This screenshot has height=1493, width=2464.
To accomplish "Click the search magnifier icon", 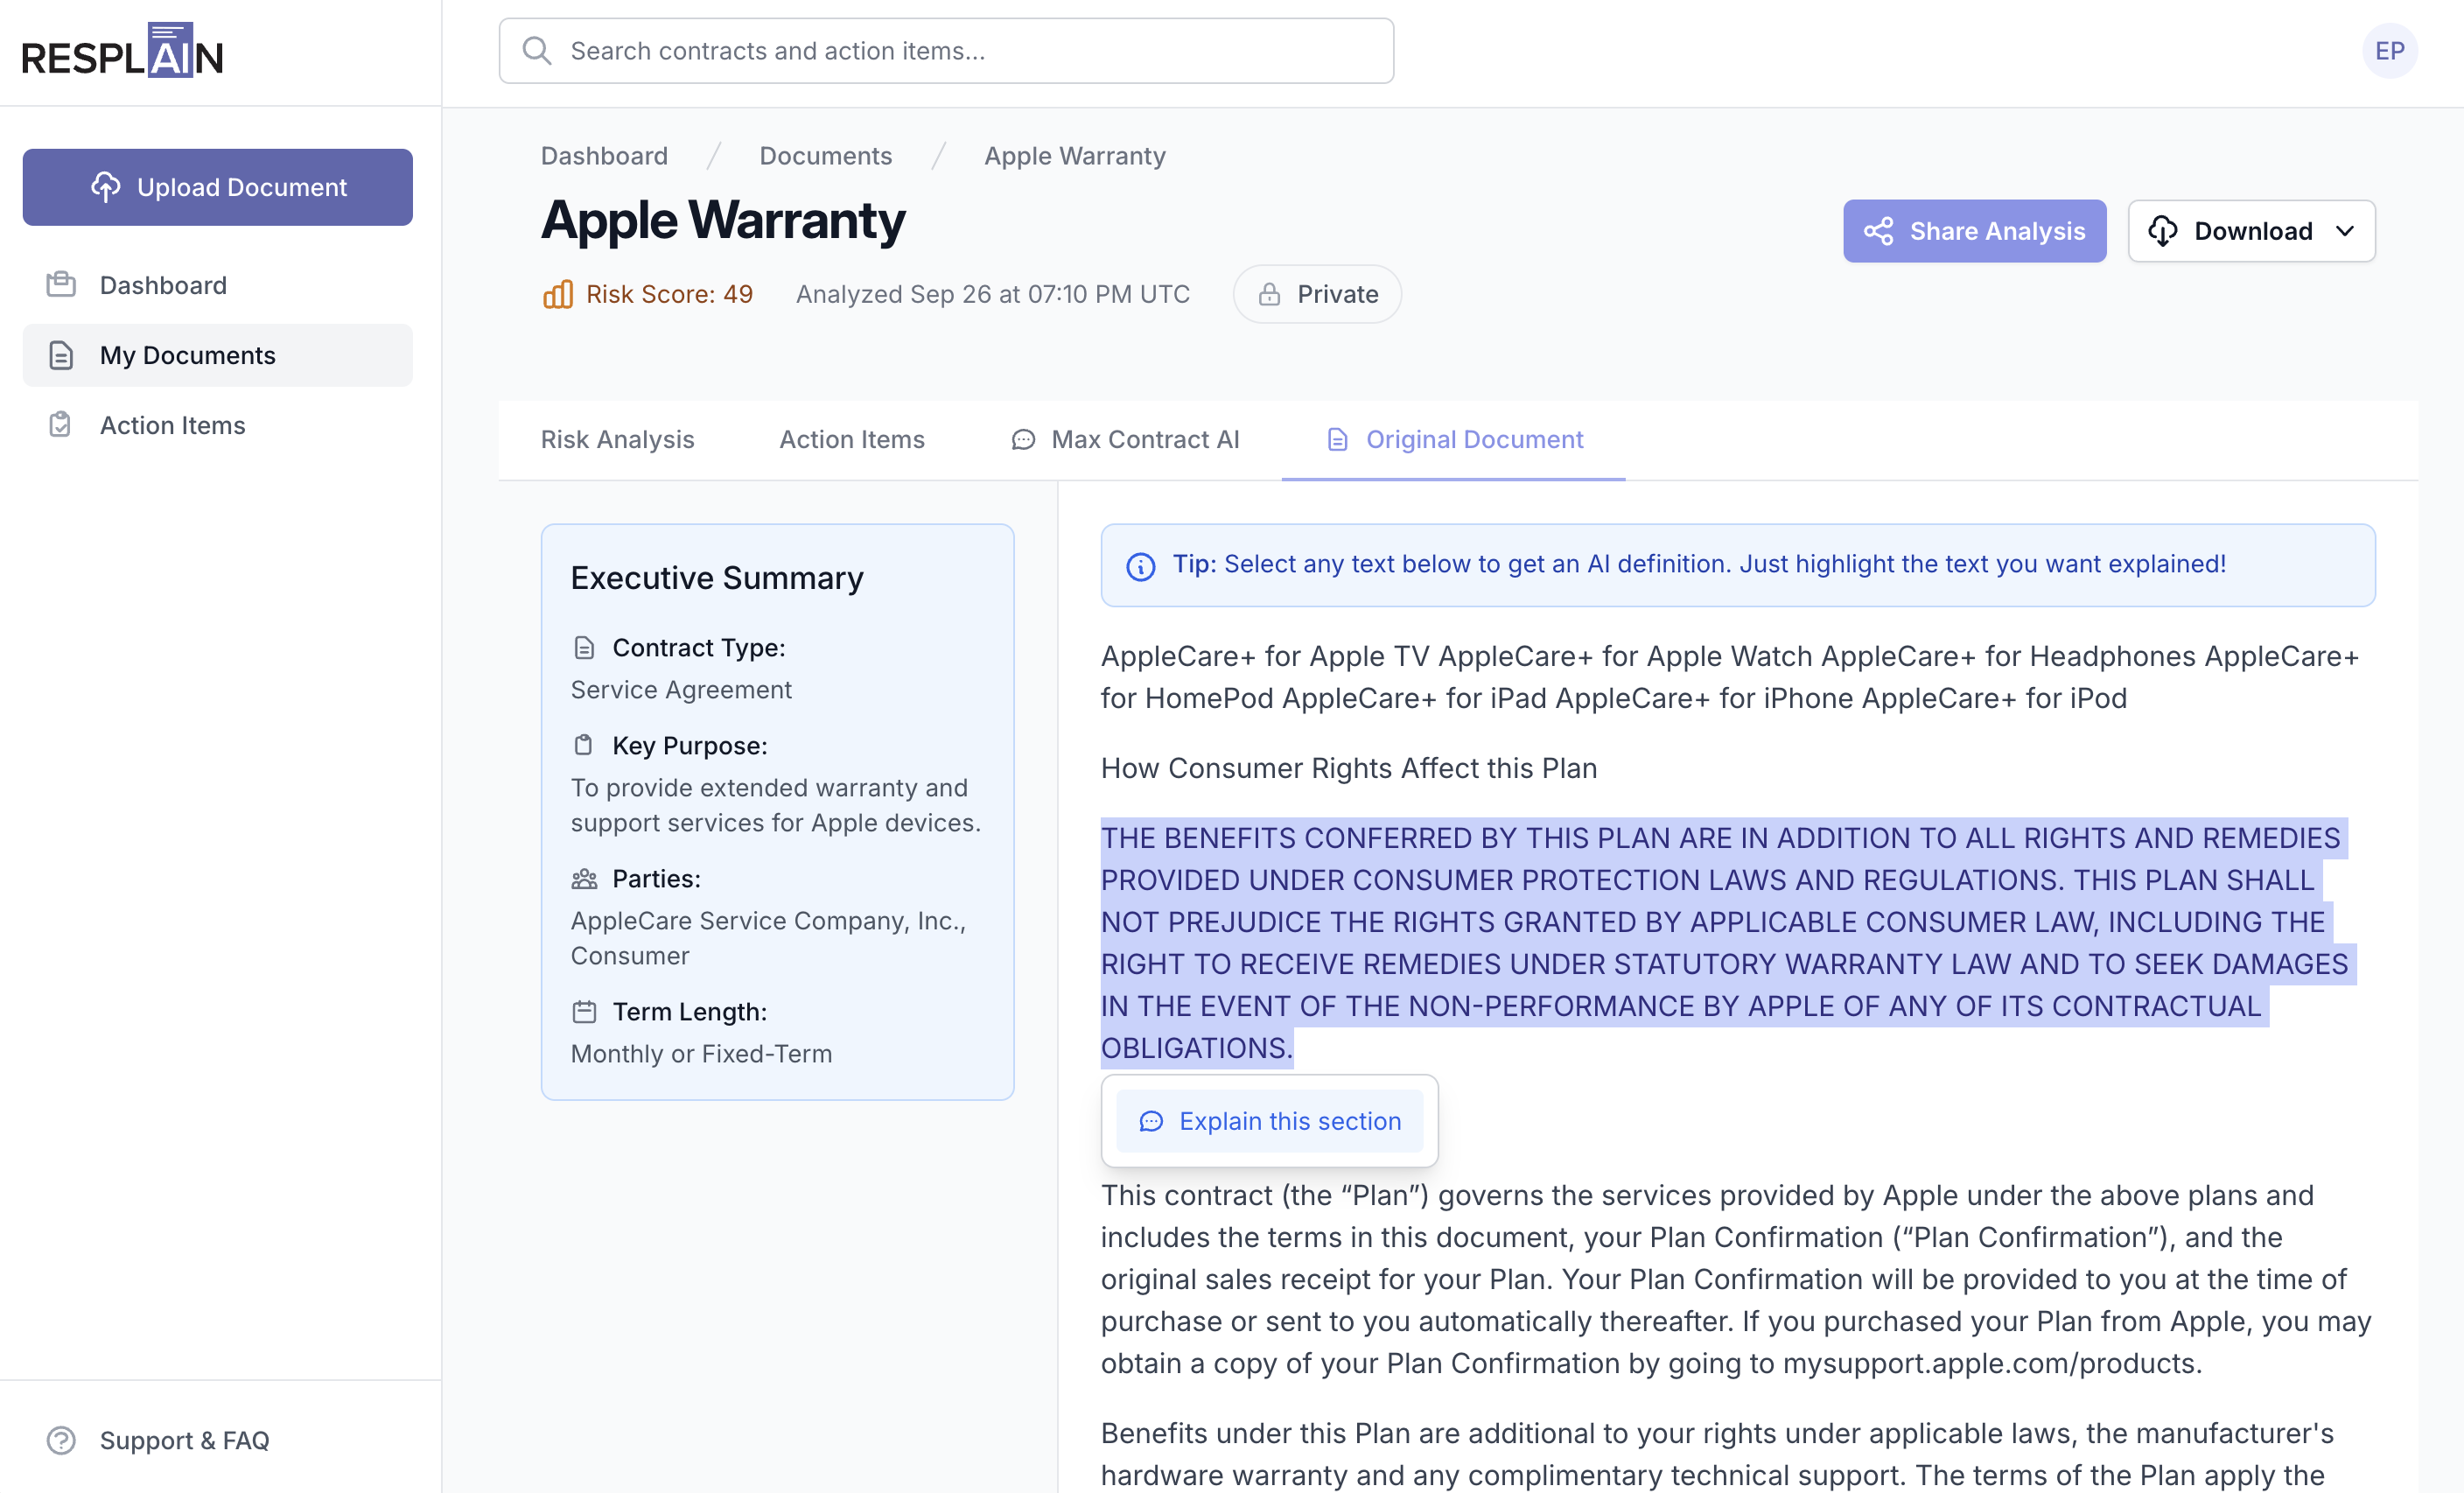I will [x=537, y=51].
